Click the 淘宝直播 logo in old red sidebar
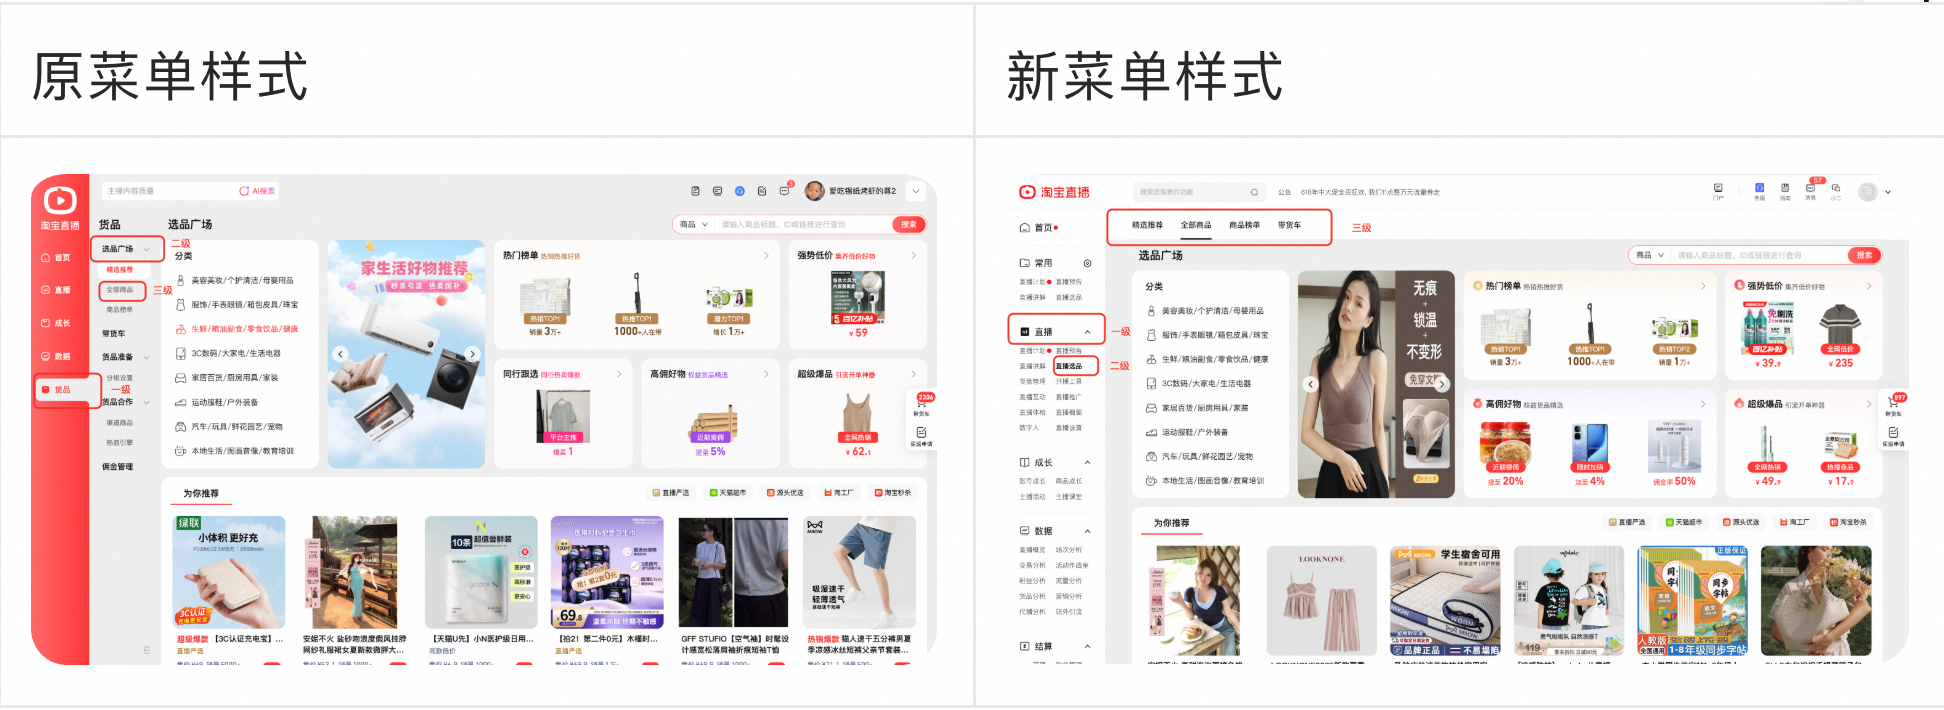Image resolution: width=1944 pixels, height=710 pixels. (x=60, y=209)
